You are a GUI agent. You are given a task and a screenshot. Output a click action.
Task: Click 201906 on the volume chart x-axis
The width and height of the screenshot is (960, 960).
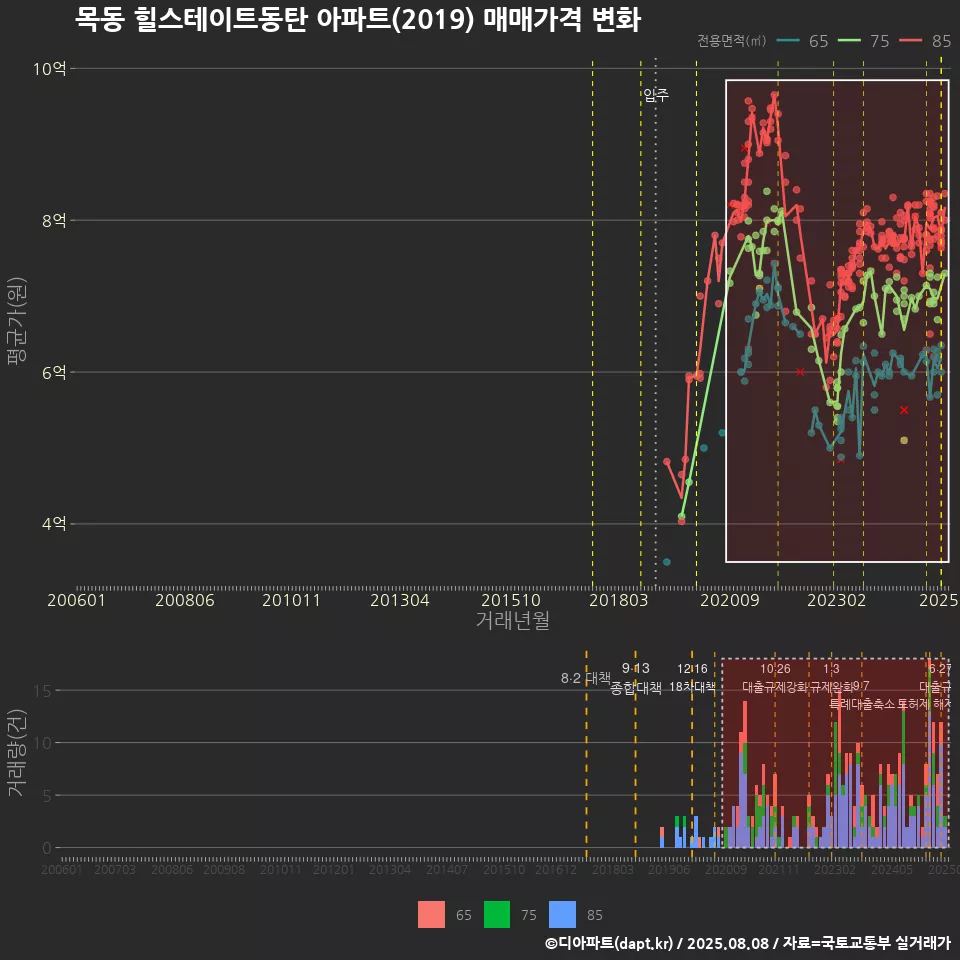point(669,869)
